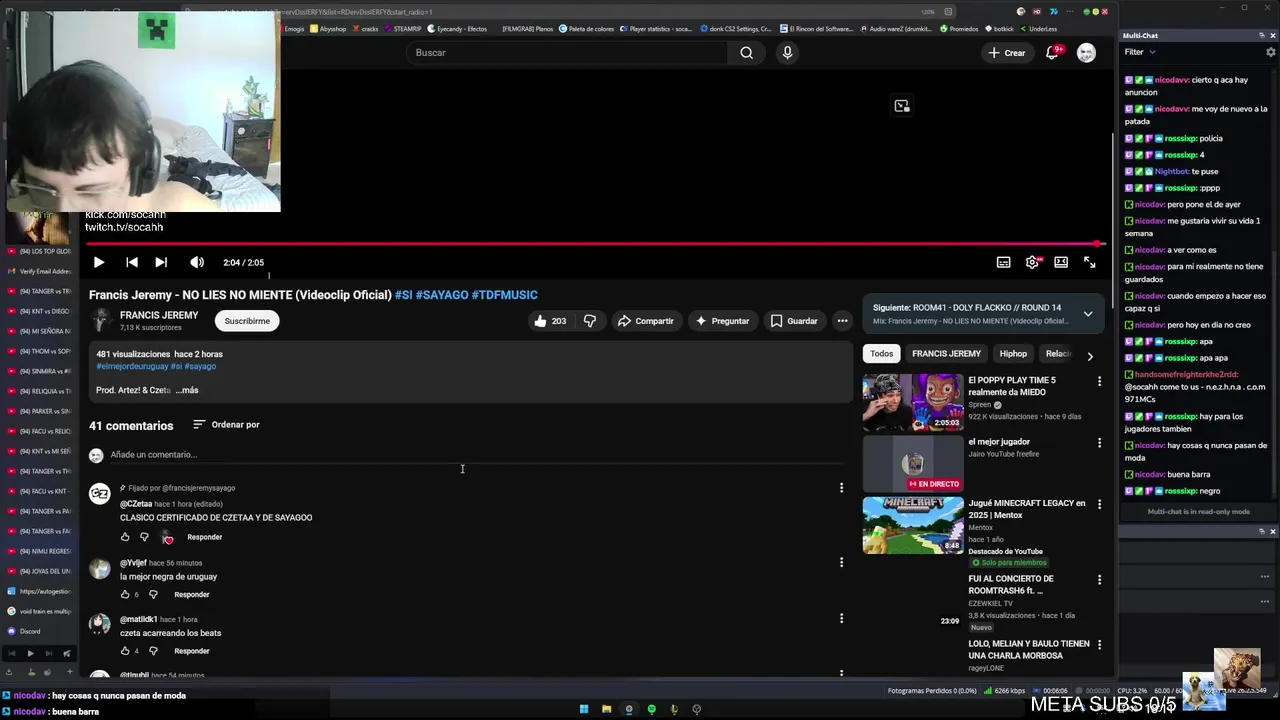Save video with Guardar button
The height and width of the screenshot is (720, 1280).
[794, 321]
